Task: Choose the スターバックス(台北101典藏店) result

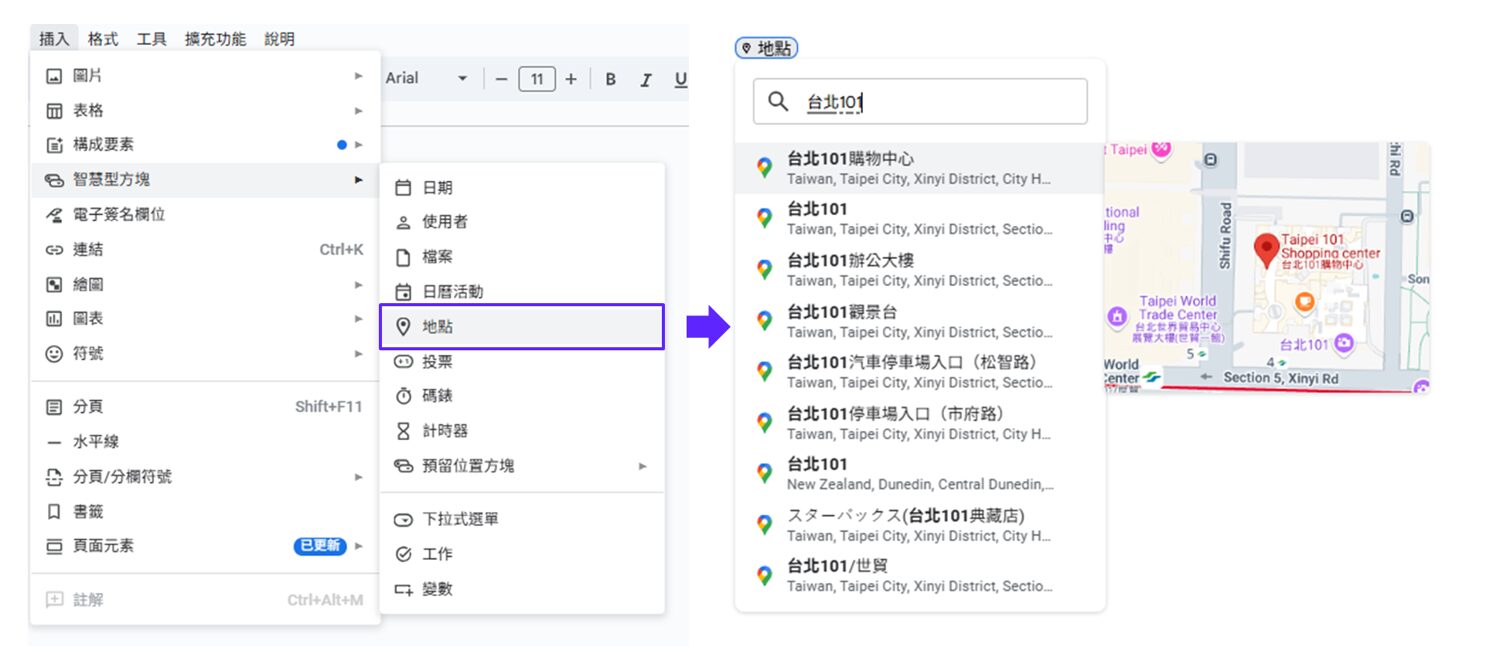Action: coord(920,525)
